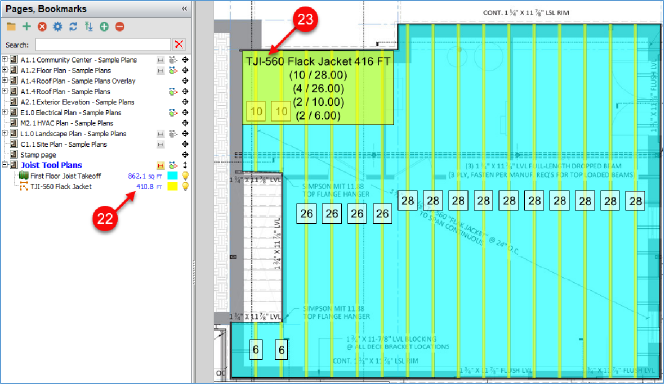664x384 pixels.
Task: Click the cyan color swatch of First Floor Joist Takeoff
Action: pyautogui.click(x=172, y=176)
